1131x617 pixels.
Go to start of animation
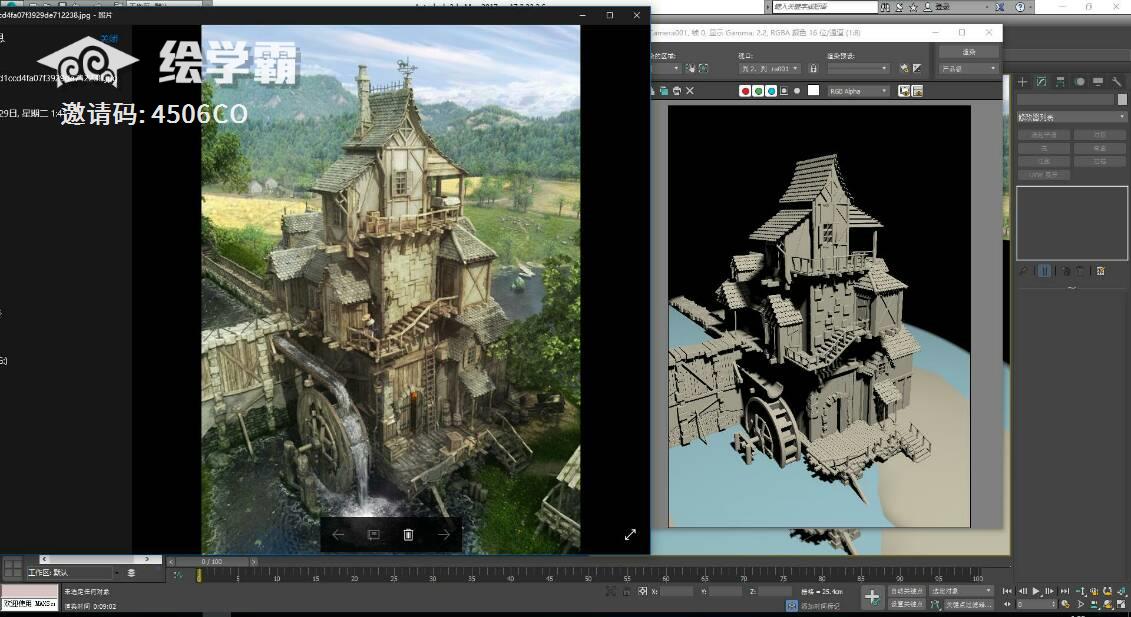(x=1008, y=591)
